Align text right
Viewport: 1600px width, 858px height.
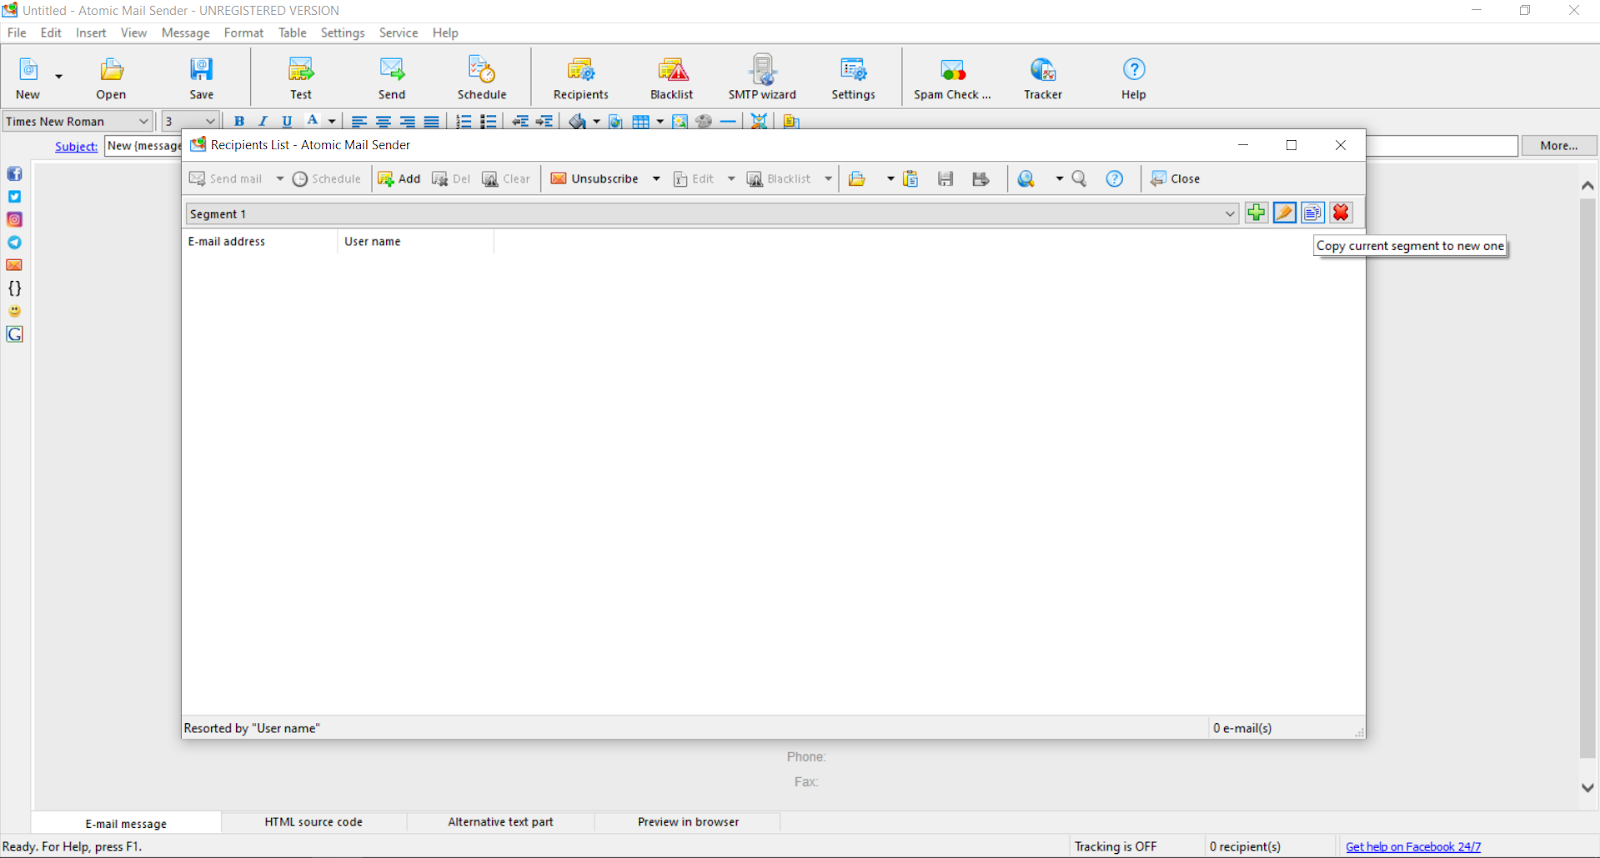coord(407,121)
